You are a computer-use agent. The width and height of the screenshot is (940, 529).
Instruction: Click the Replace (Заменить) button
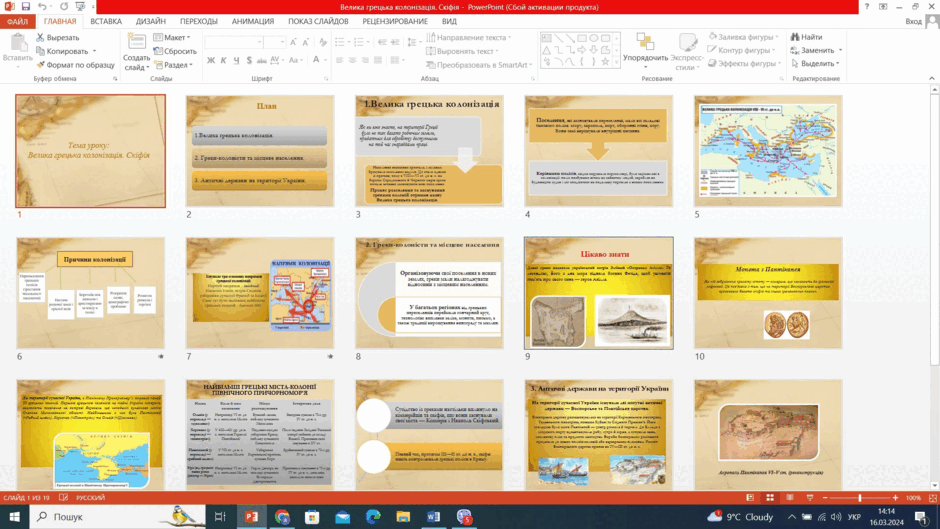[817, 50]
